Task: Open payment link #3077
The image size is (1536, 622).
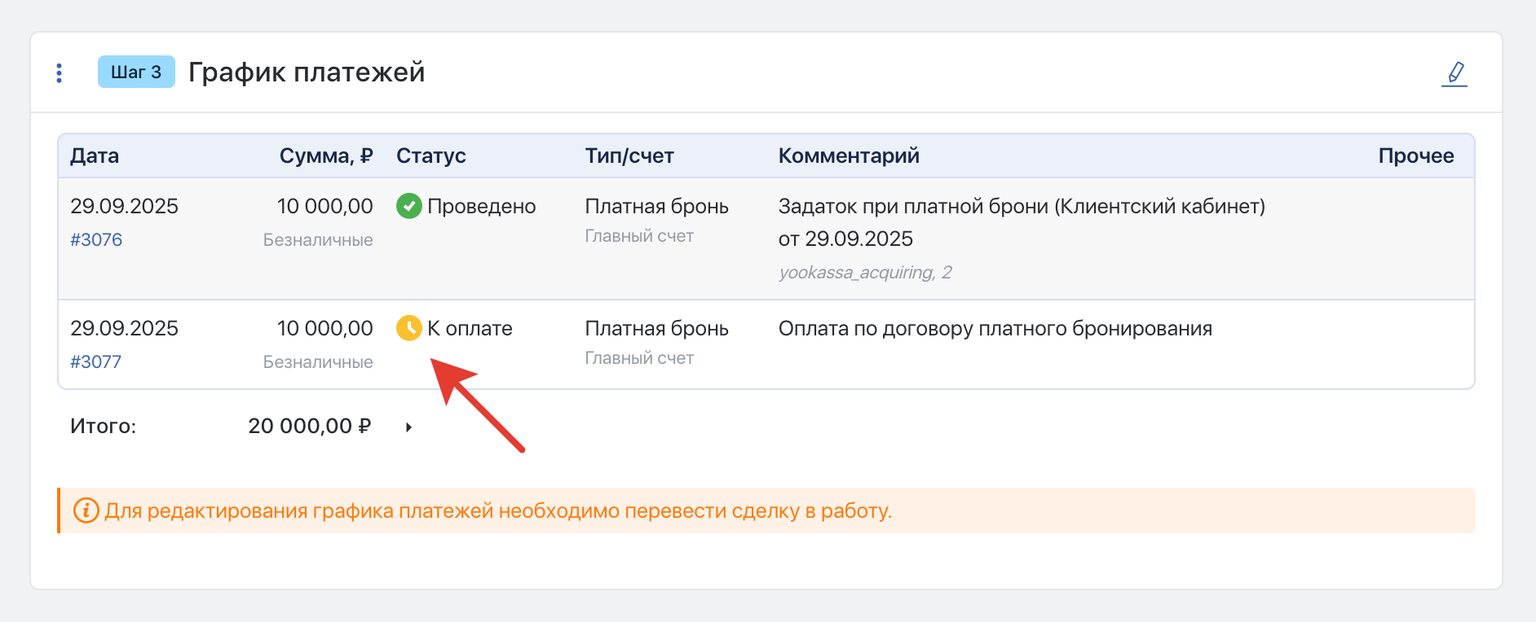Action: tap(96, 362)
